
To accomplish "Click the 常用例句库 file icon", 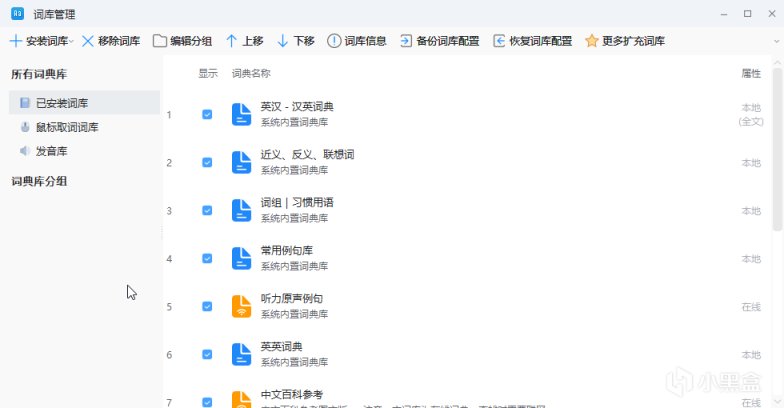I will pyautogui.click(x=242, y=258).
